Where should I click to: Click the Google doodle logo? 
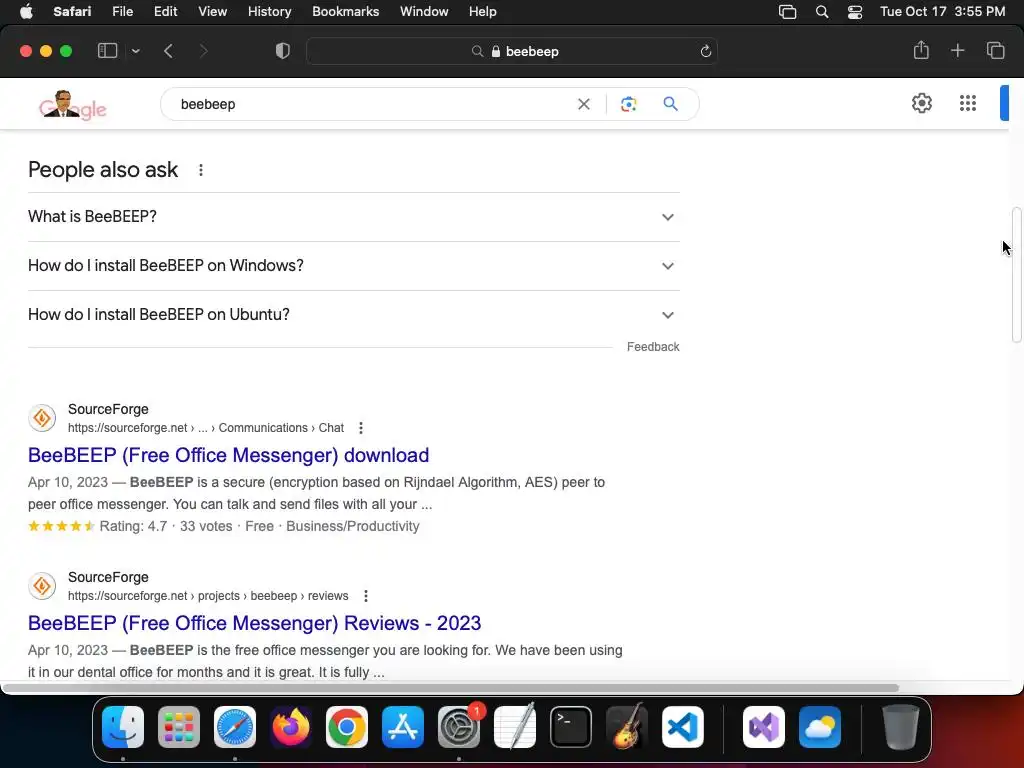coord(72,105)
